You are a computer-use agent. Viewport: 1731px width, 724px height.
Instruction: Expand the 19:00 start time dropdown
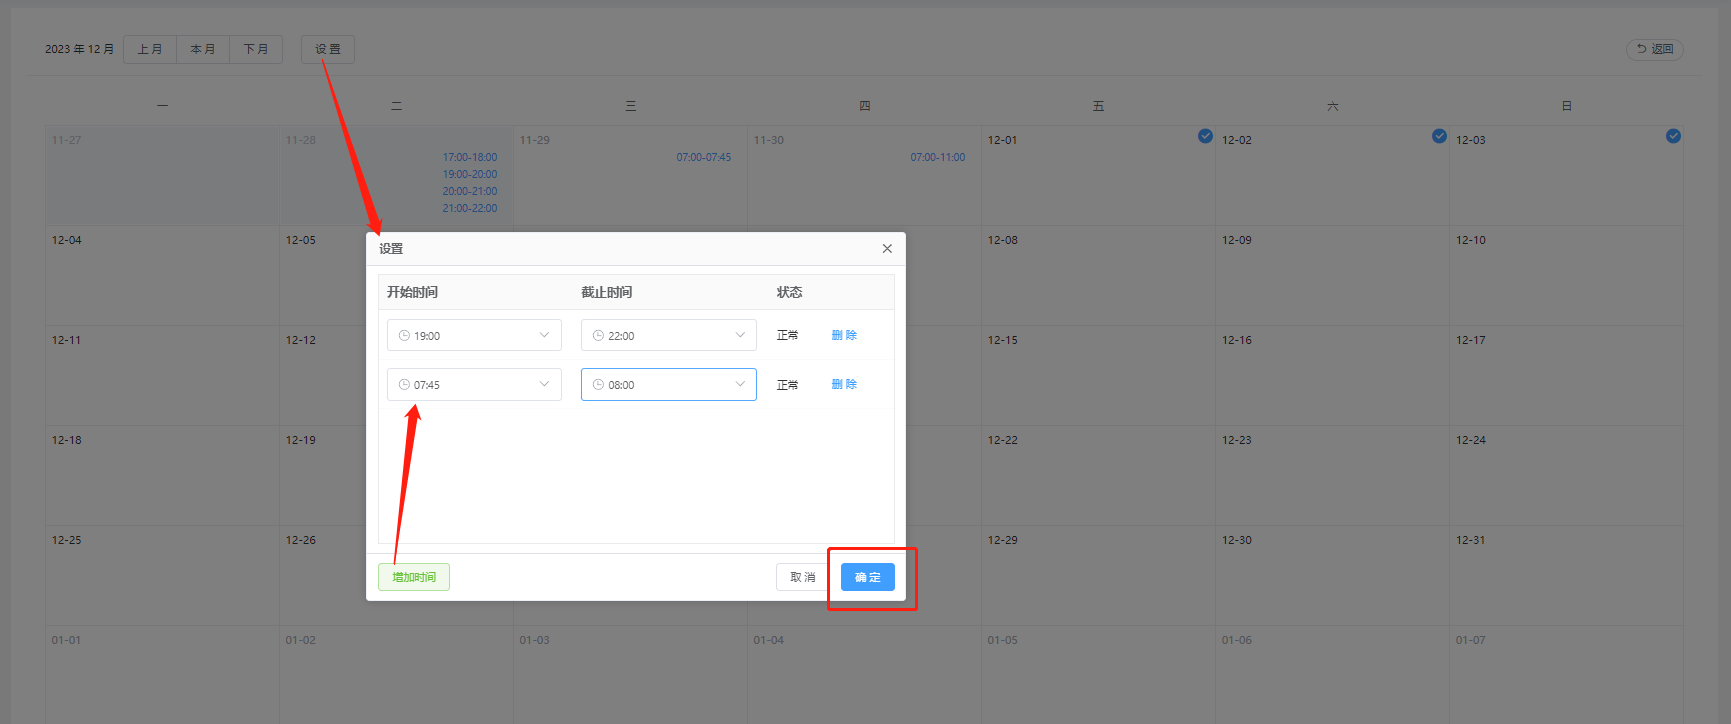[x=544, y=335]
